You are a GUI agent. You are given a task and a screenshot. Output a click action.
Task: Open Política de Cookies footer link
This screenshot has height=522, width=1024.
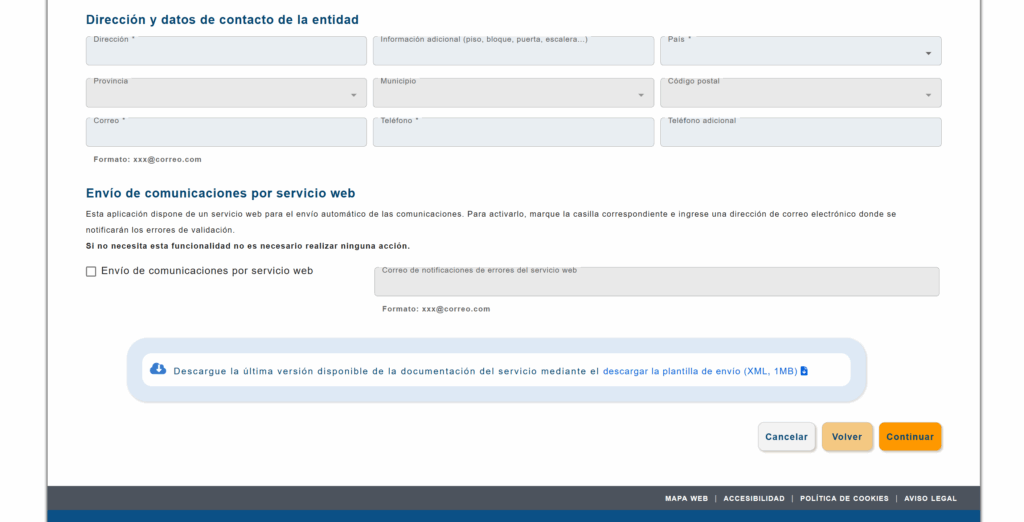pyautogui.click(x=844, y=498)
